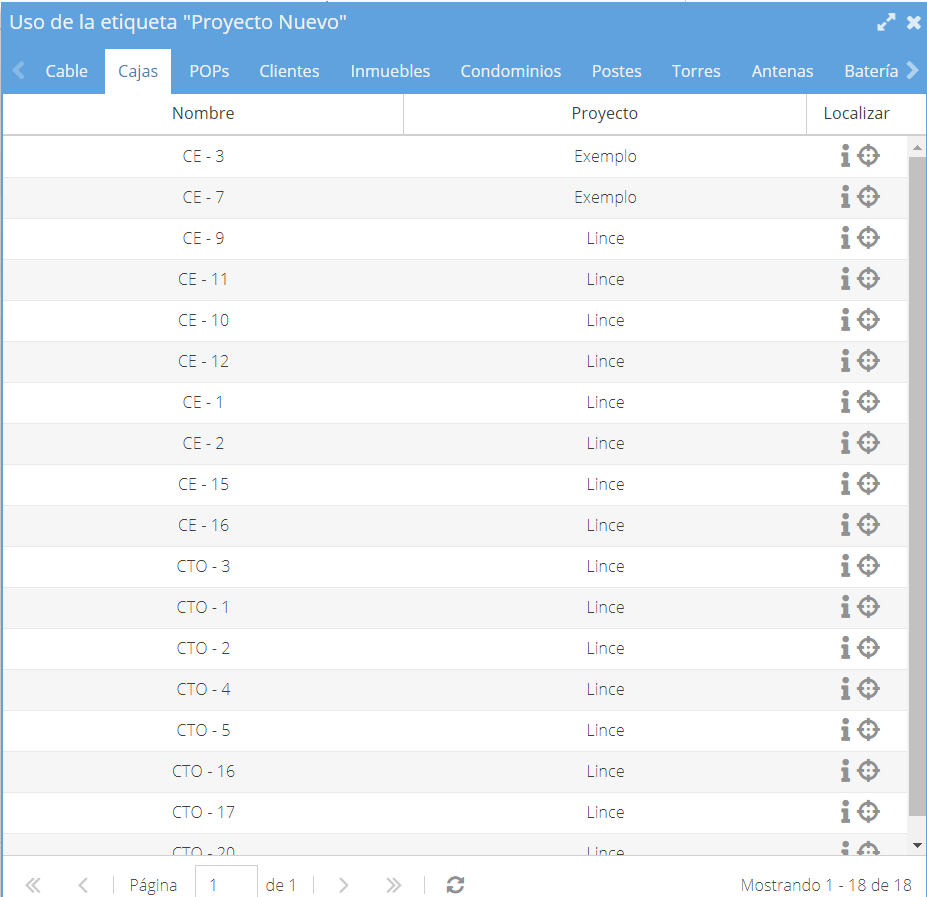Screen dimensions: 927x897
Task: Open info for box CE - 7
Action: (x=845, y=197)
